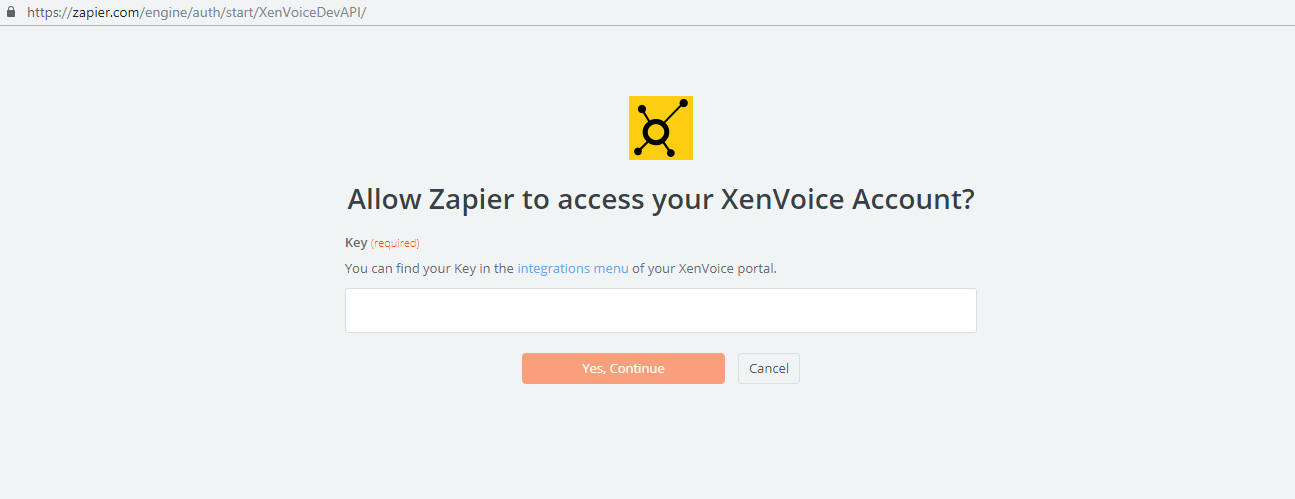The width and height of the screenshot is (1295, 499).
Task: Click the Allow Zapier to access heading
Action: click(661, 199)
